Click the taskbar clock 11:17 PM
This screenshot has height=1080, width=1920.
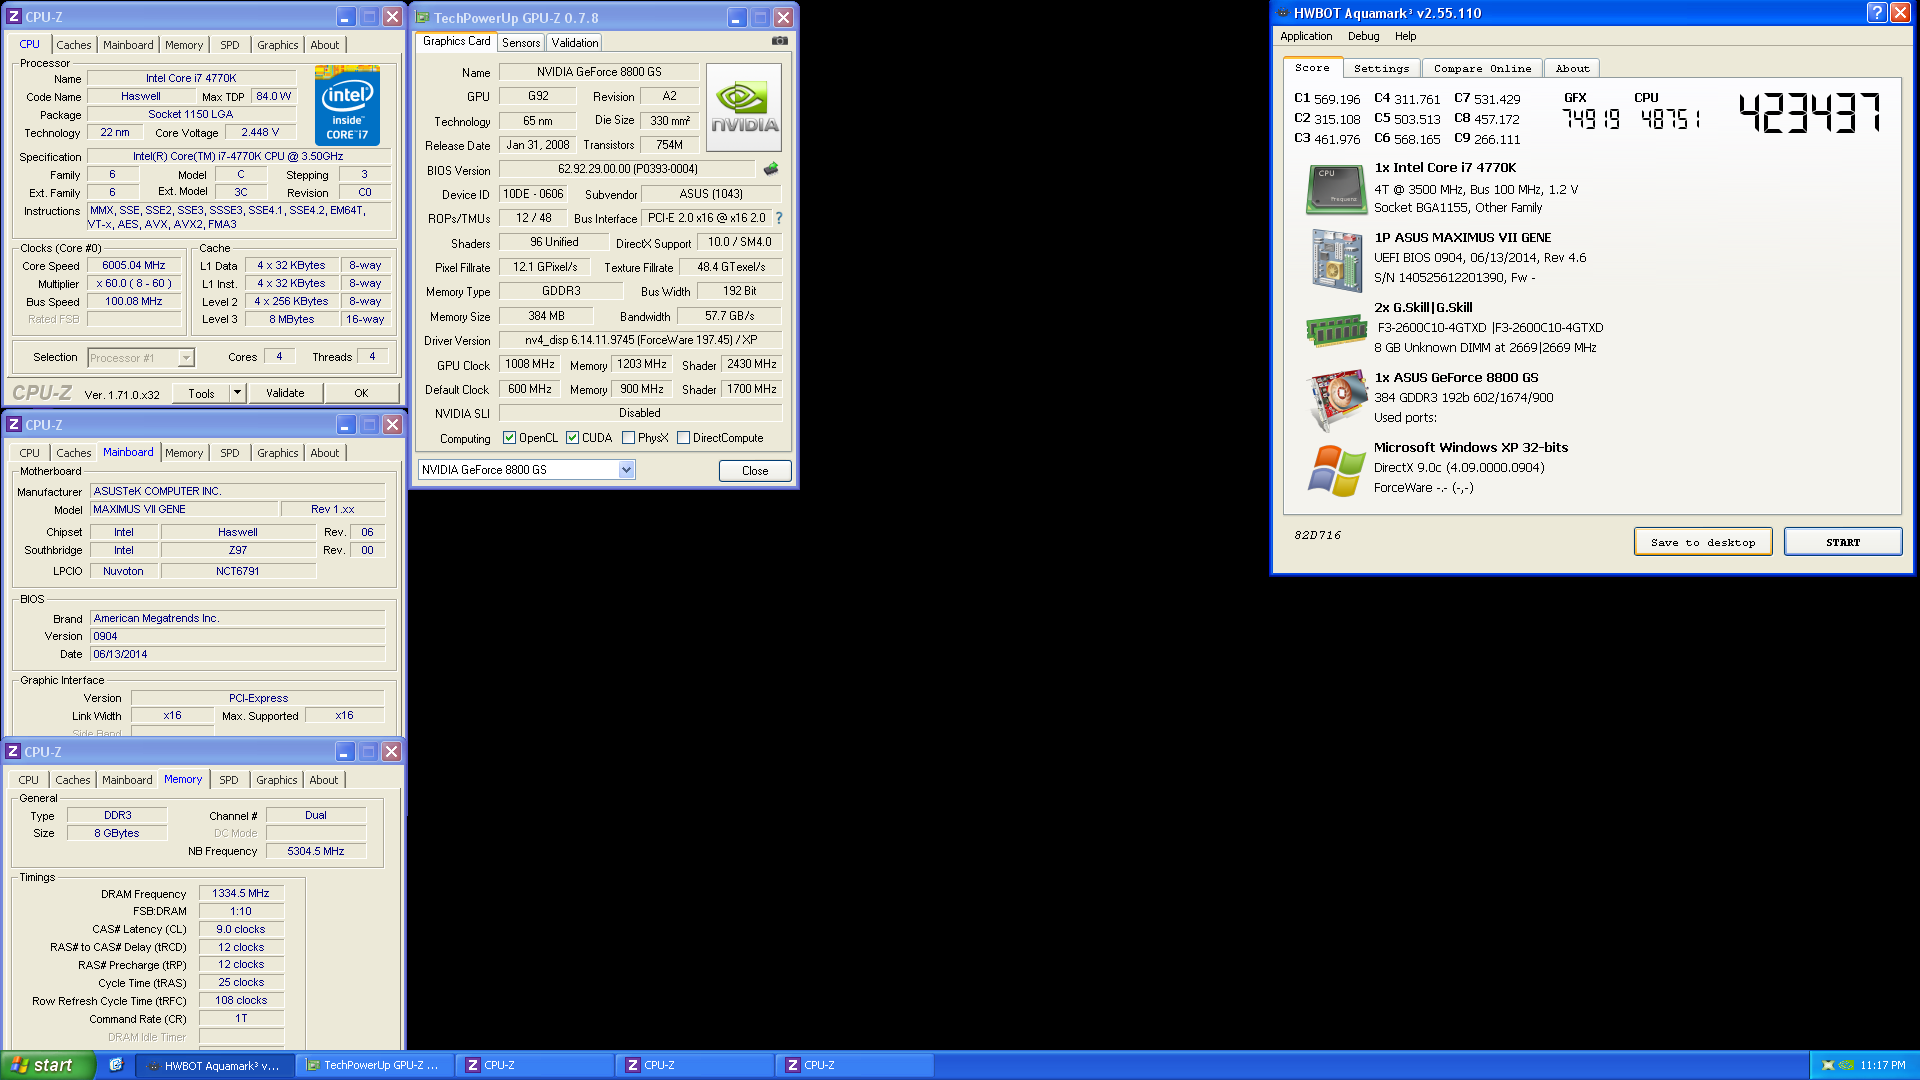coord(1883,1065)
